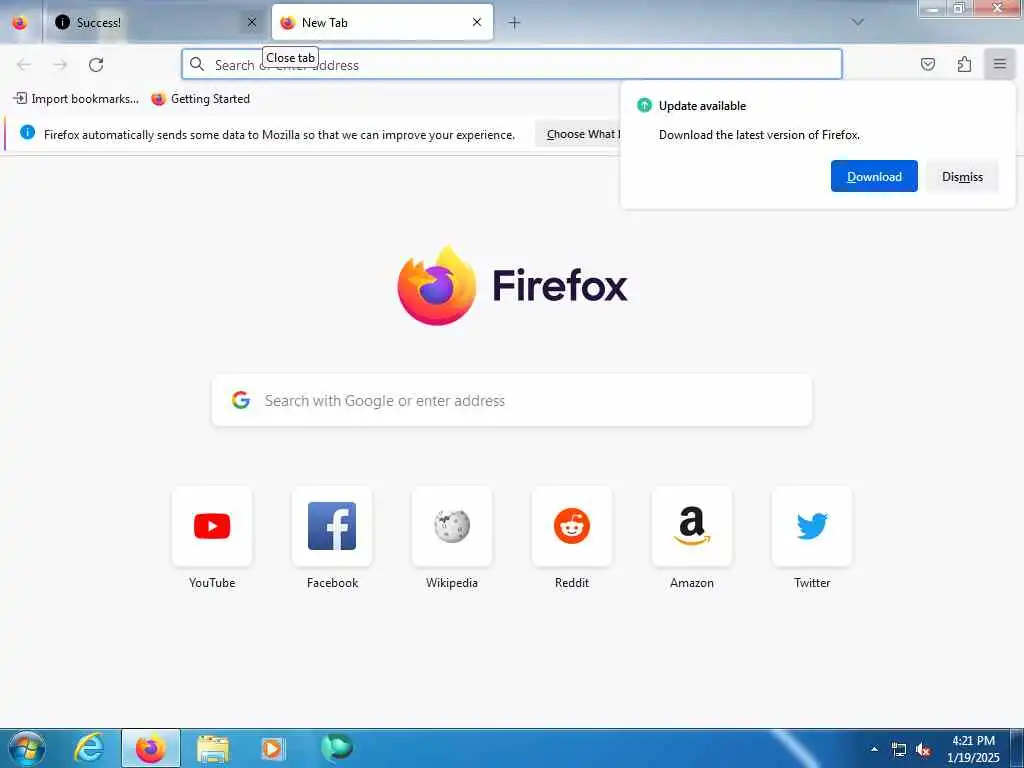Open the Wikipedia shortcut tile
This screenshot has height=768, width=1024.
tap(452, 526)
